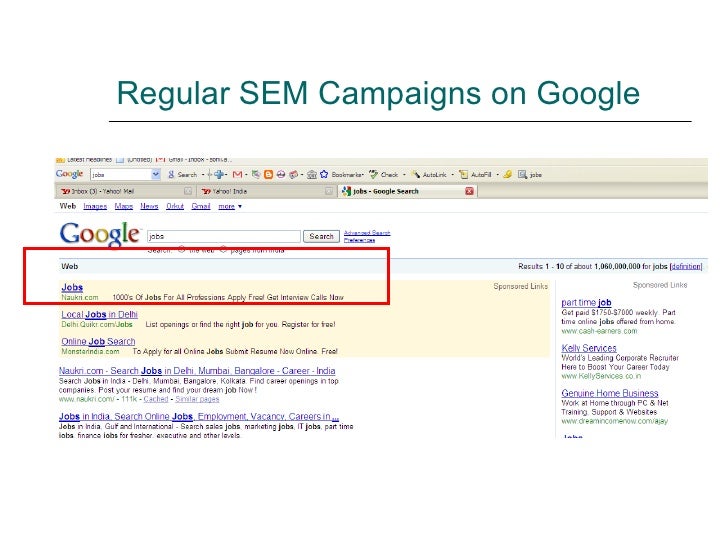Open the Bookmarks dropdown arrow
The height and width of the screenshot is (546, 728).
(363, 175)
